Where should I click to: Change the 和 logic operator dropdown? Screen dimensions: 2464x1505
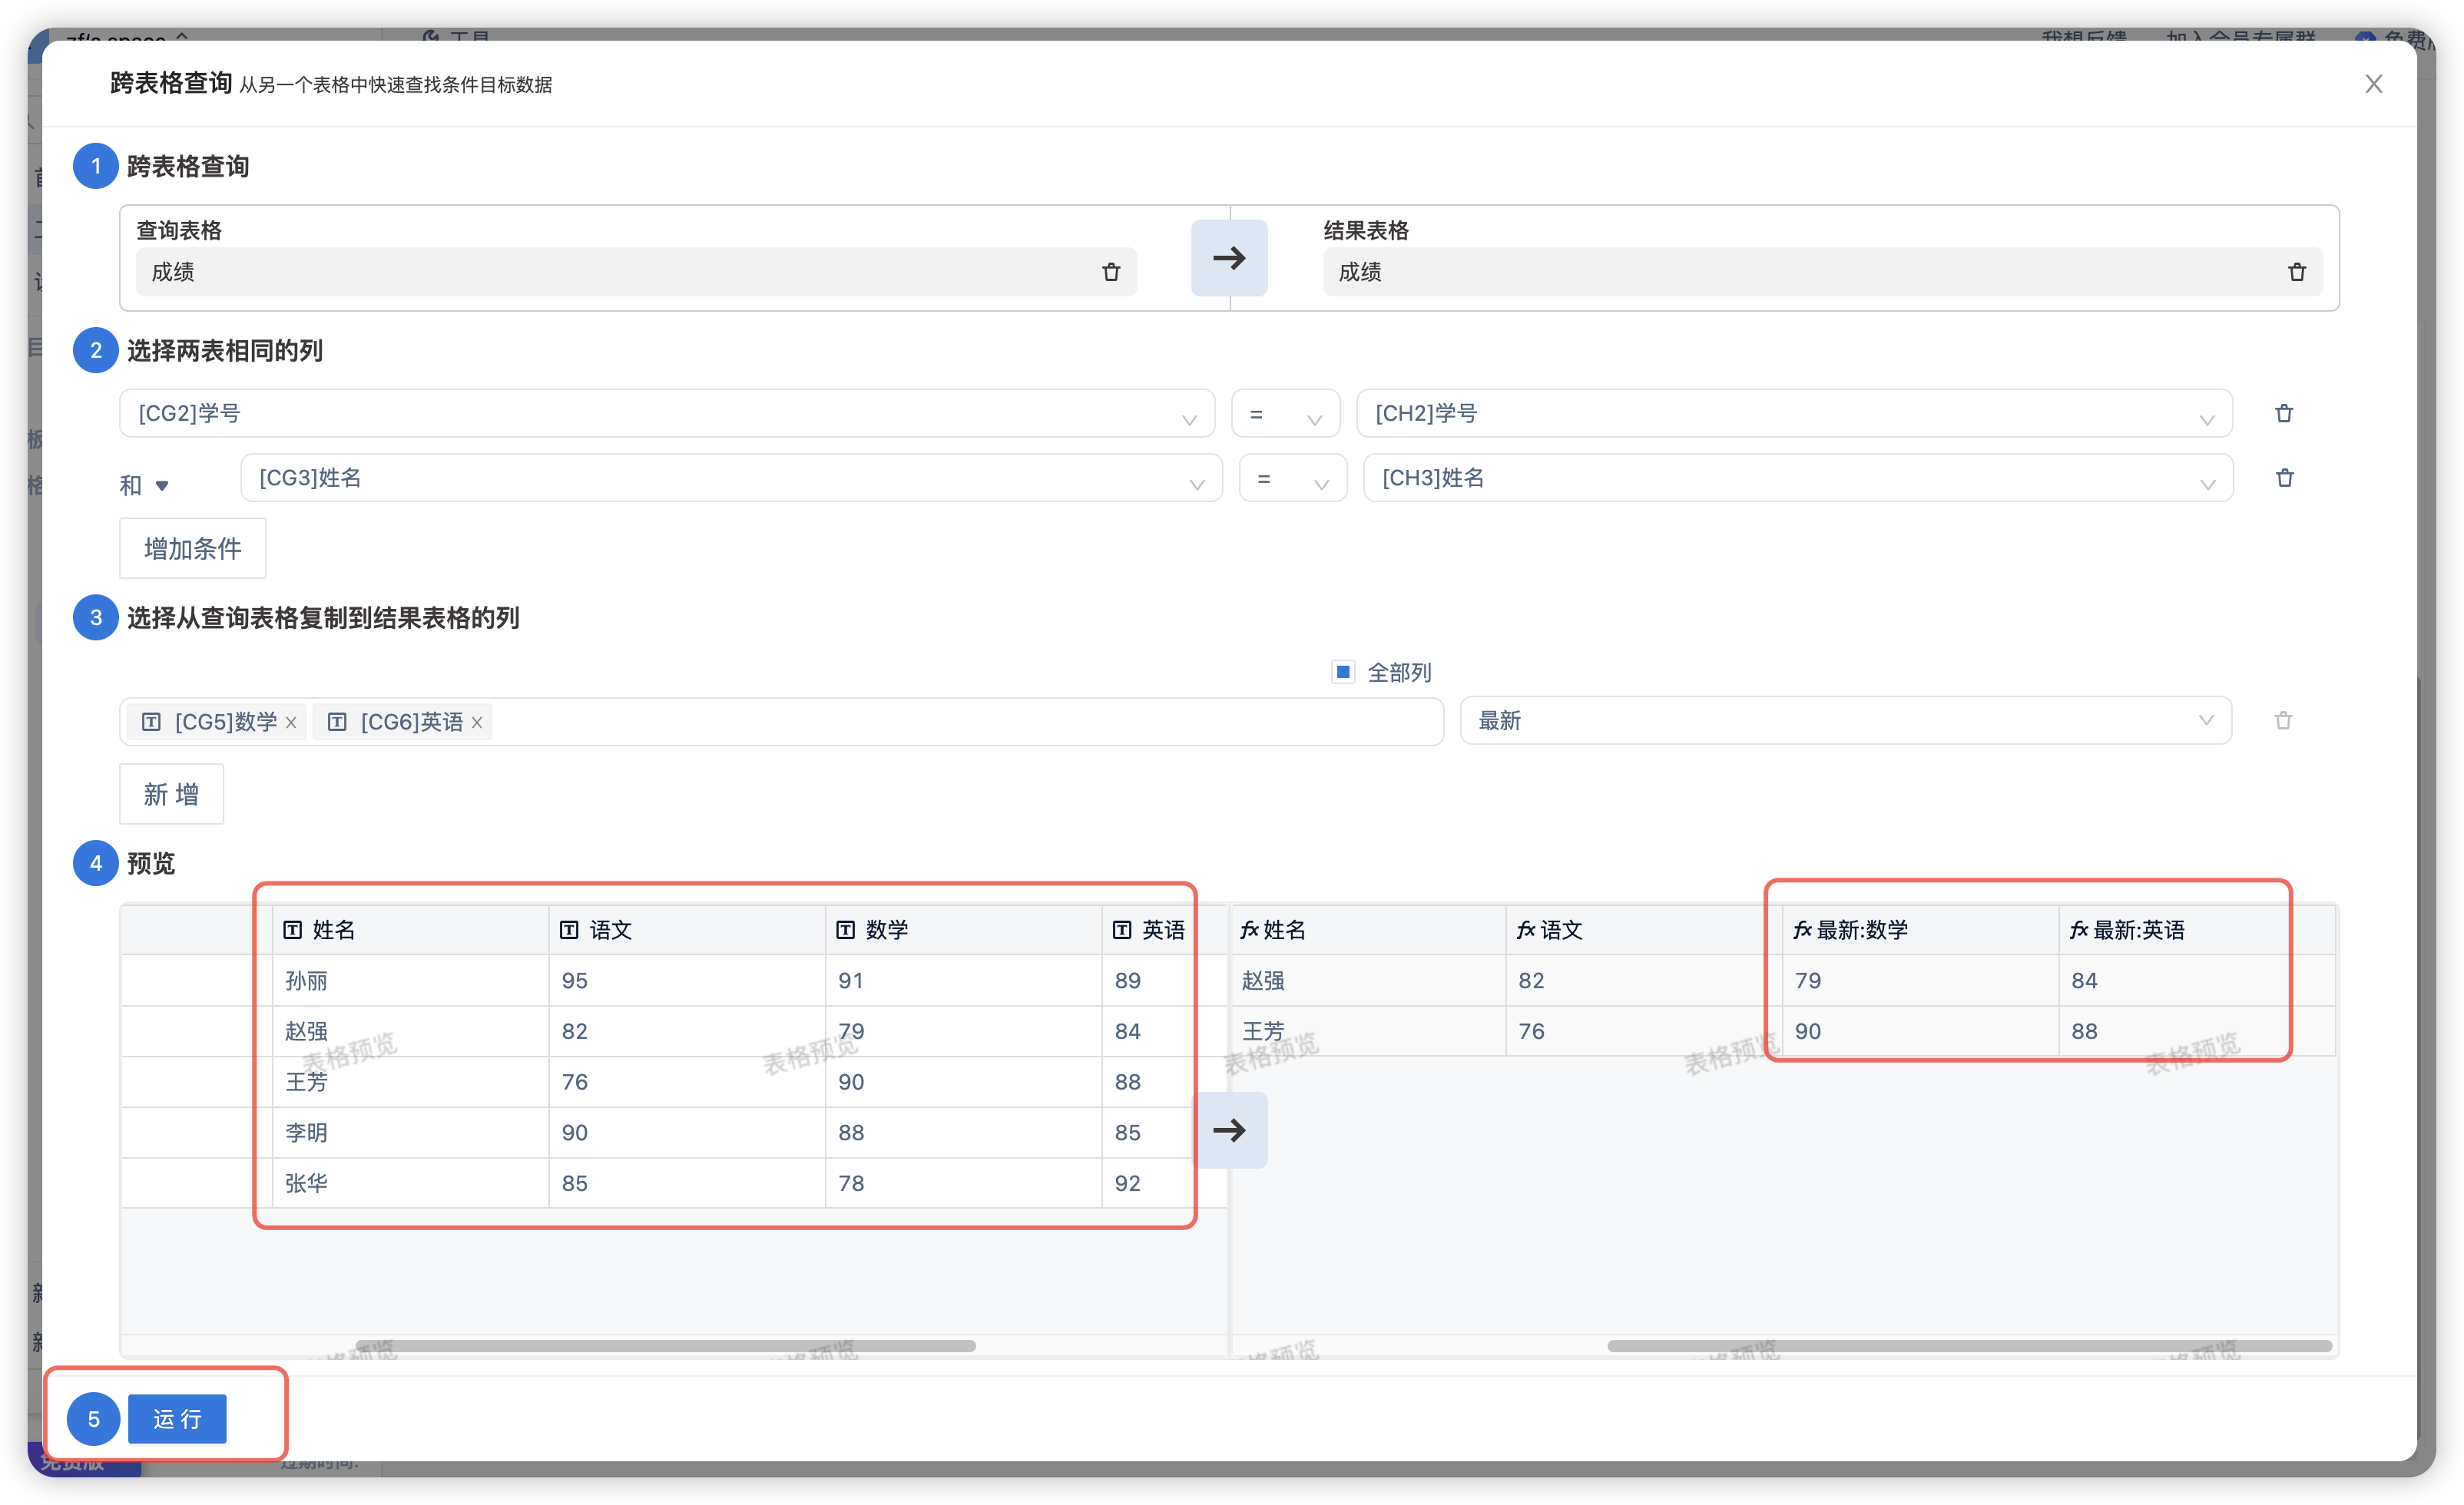pos(145,485)
